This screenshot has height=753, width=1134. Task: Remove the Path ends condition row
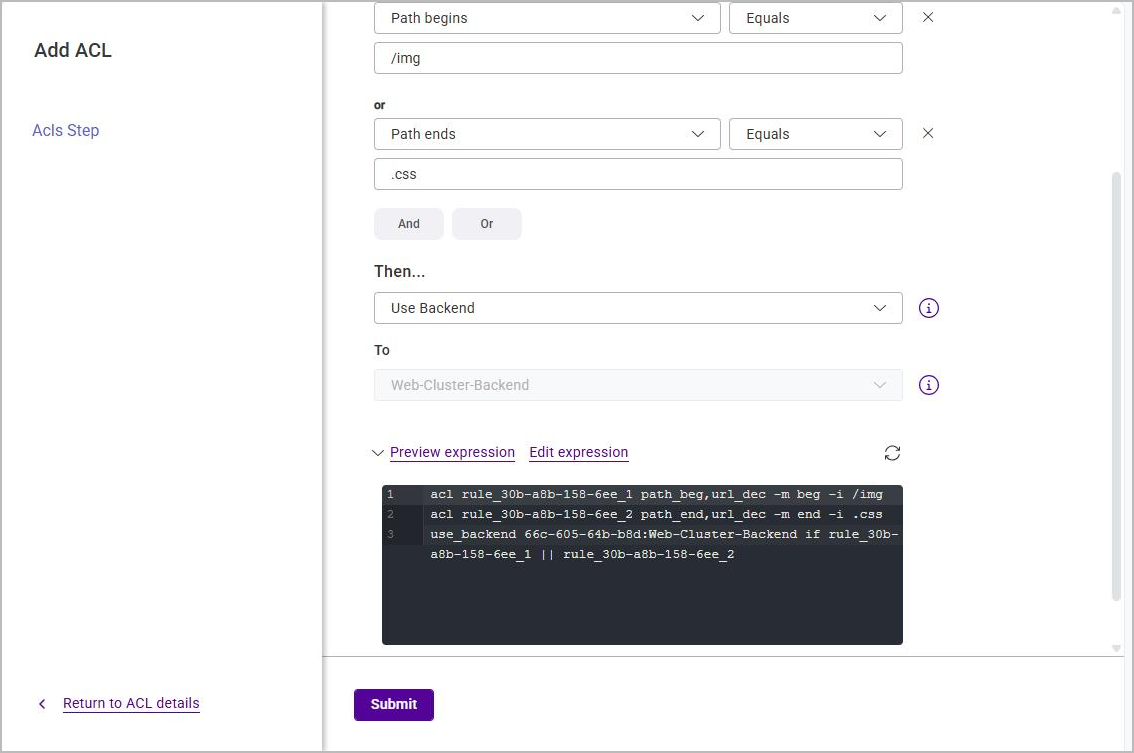928,133
